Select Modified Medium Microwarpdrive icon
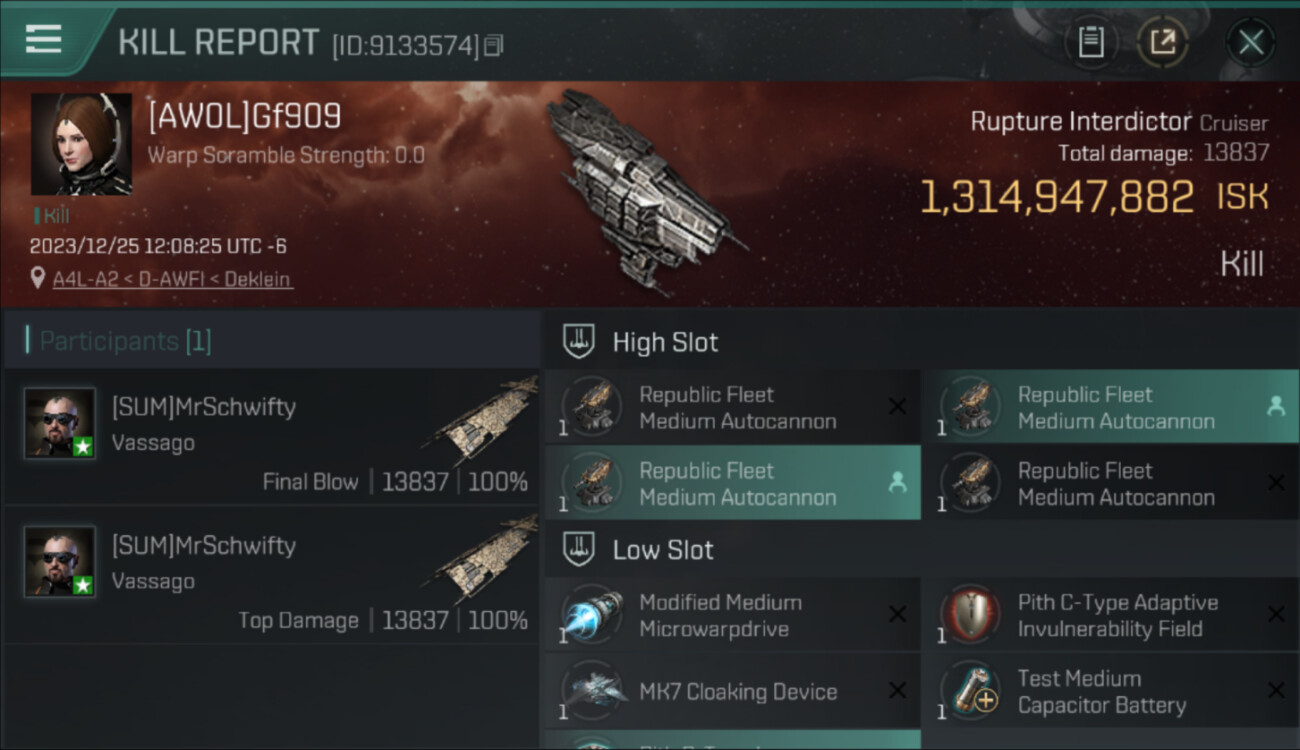Screen dimensions: 1300x750 pos(592,615)
